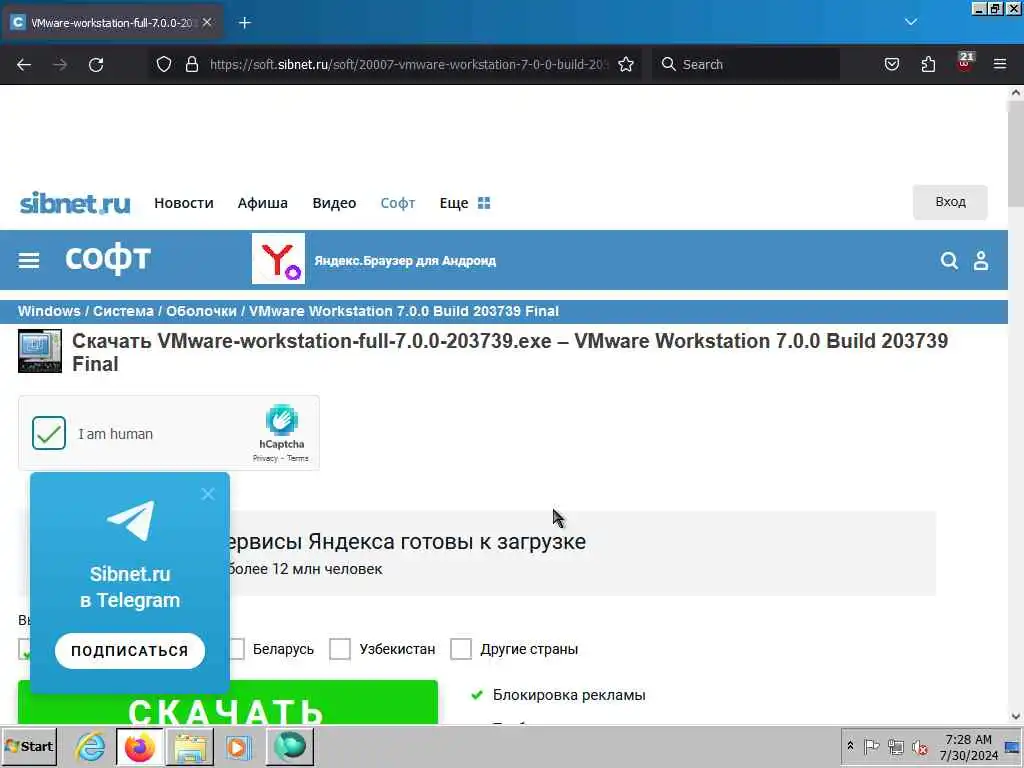Open the Новости menu item
Image resolution: width=1024 pixels, height=768 pixels.
pyautogui.click(x=184, y=203)
